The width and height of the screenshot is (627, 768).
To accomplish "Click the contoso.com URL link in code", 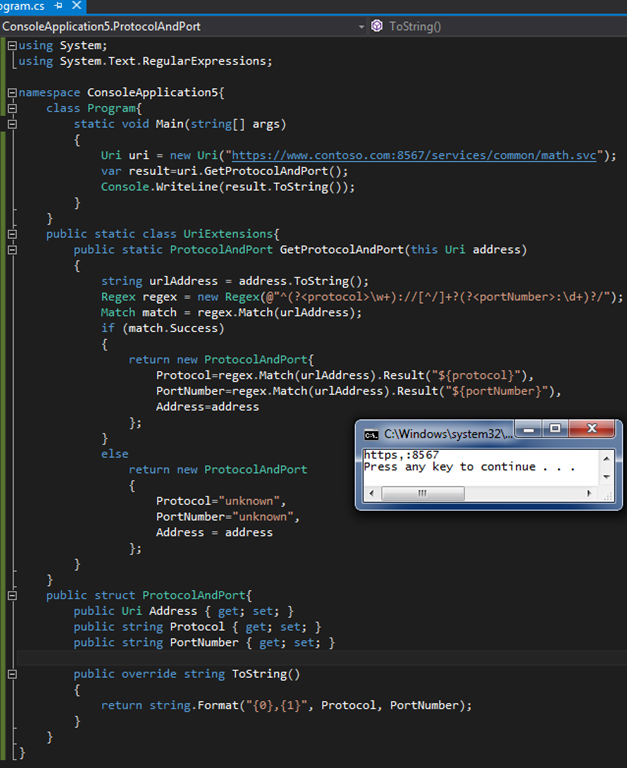I will (x=420, y=156).
